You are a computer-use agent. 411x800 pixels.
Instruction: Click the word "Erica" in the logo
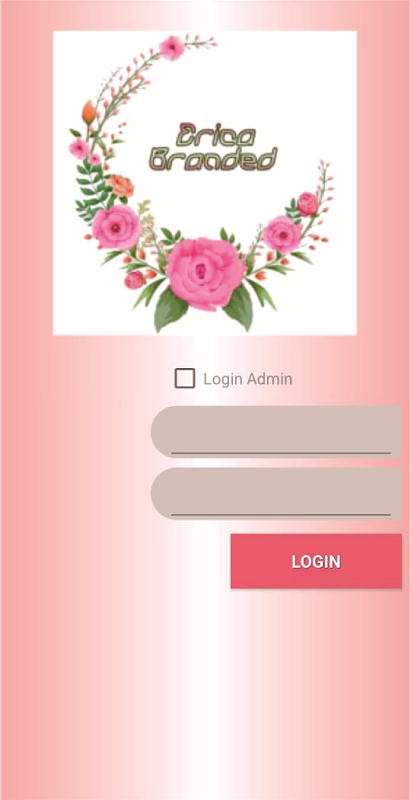click(216, 135)
